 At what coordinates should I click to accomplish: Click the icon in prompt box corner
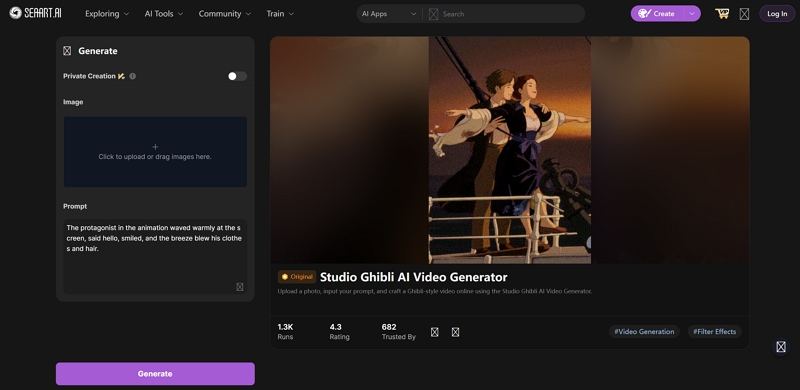[x=240, y=287]
